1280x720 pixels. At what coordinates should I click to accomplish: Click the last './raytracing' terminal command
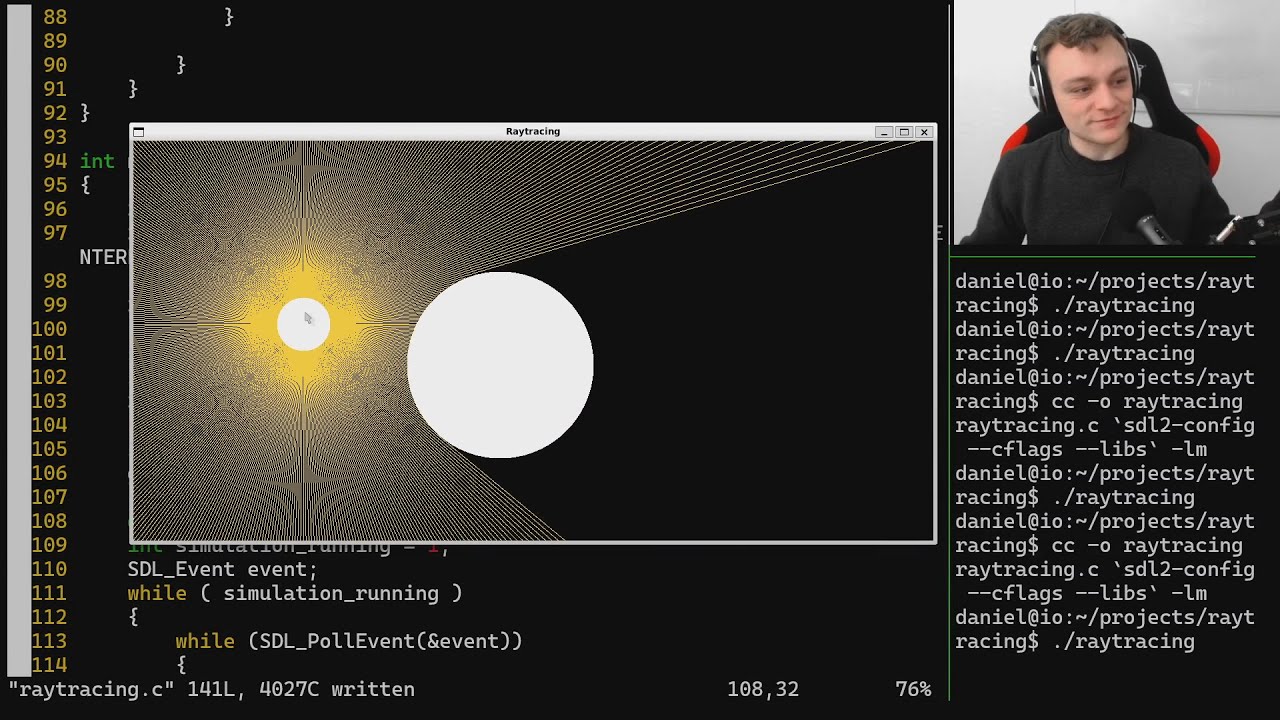click(x=1124, y=641)
